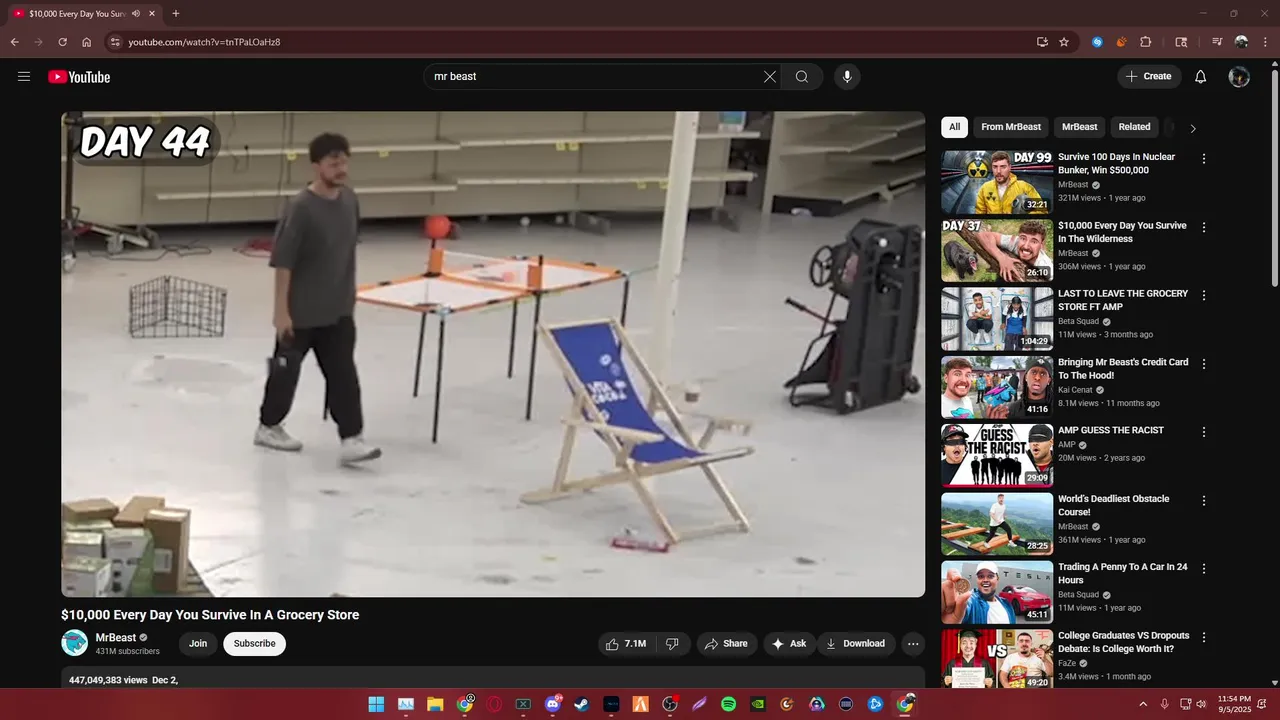Clear the search text with the X
This screenshot has height=720, width=1280.
click(770, 77)
